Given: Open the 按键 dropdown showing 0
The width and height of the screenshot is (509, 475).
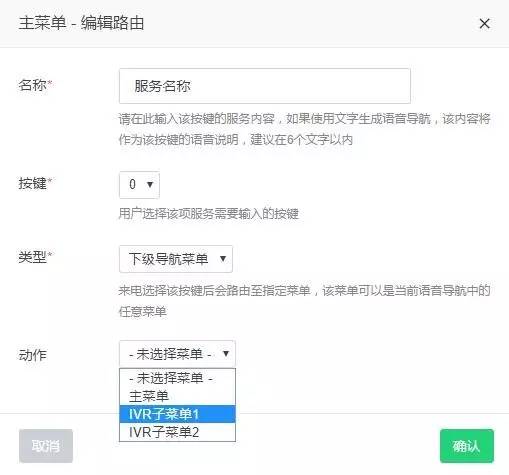Looking at the screenshot, I should pos(139,185).
